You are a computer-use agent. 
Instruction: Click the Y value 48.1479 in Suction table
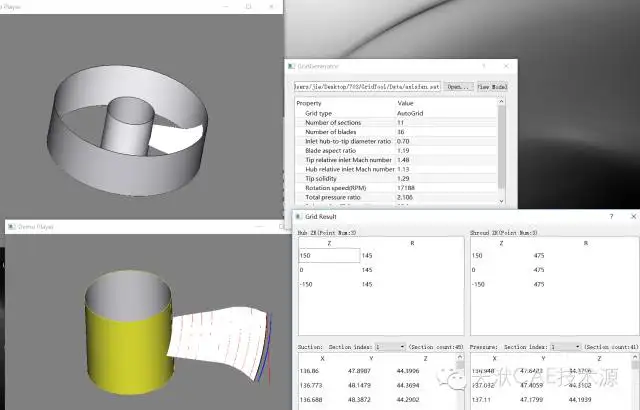coord(359,385)
